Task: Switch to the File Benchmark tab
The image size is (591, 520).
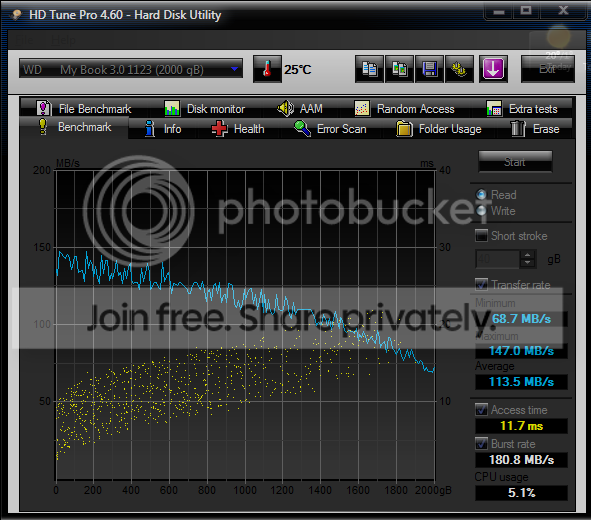Action: (84, 109)
